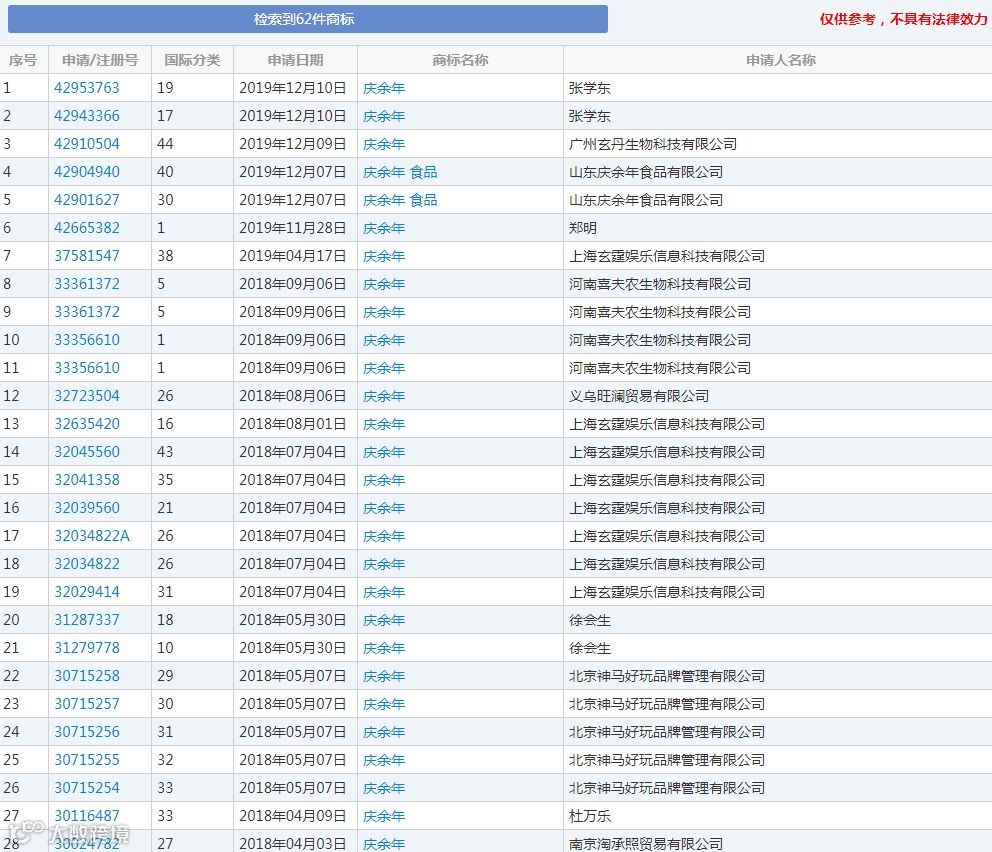Select applicant 郑明

pyautogui.click(x=583, y=228)
